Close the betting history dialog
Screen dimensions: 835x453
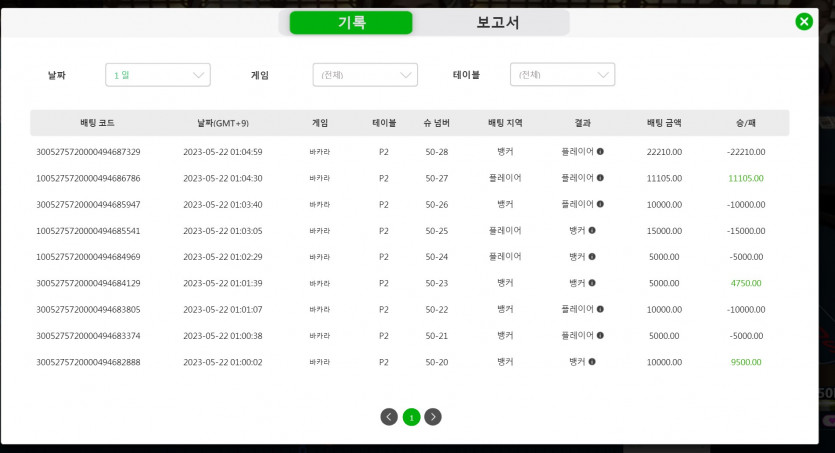[x=804, y=21]
